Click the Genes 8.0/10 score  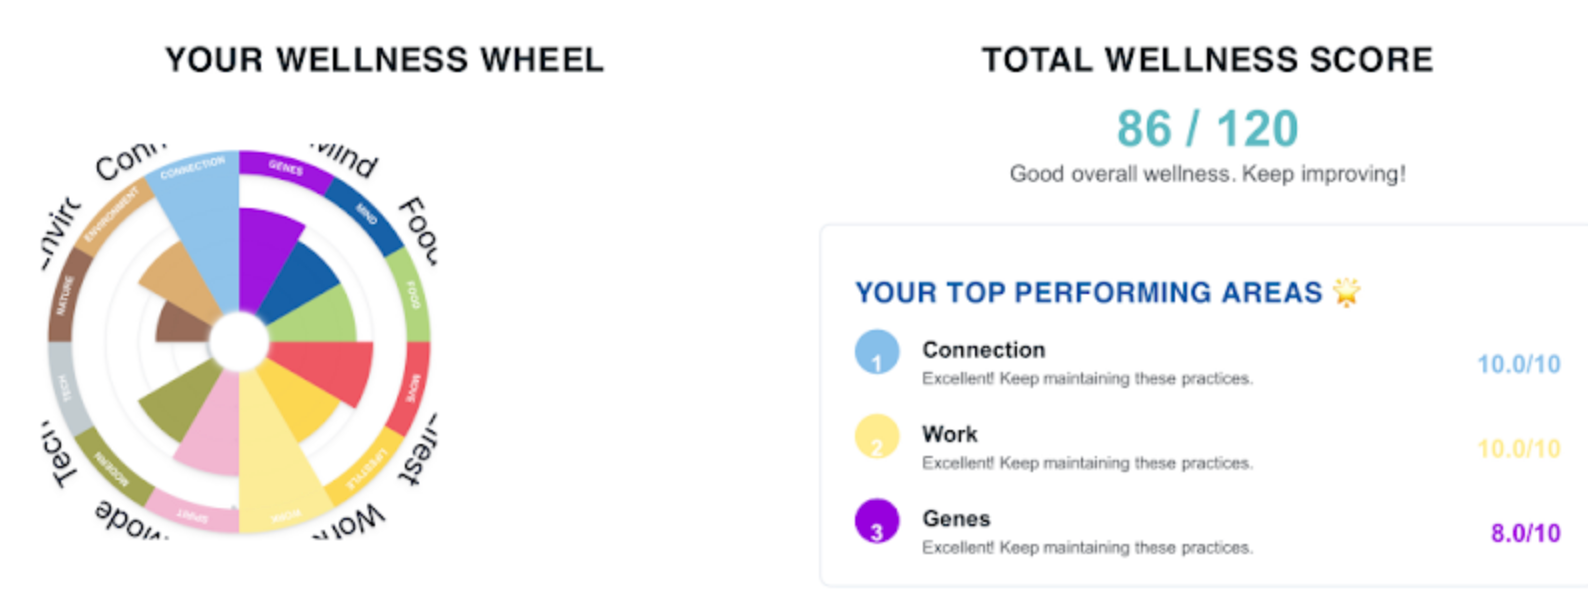pos(1525,533)
